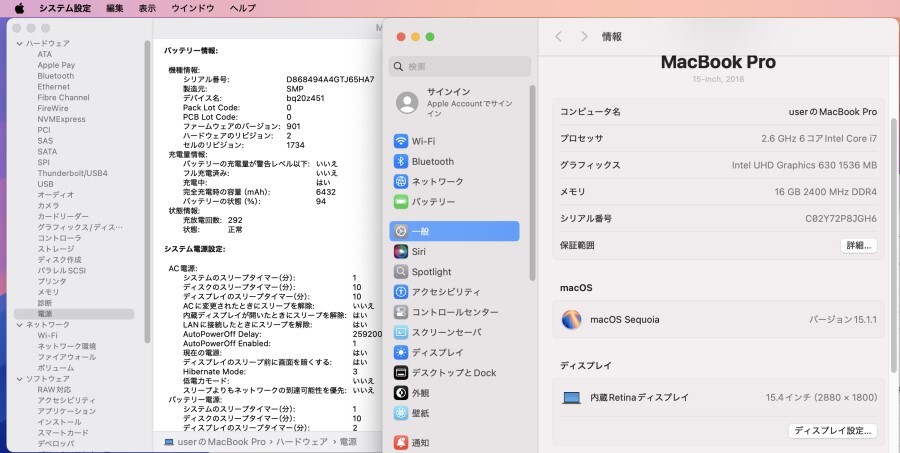Screen dimensions: 900x453
Task: Click the 16 GB 2400 MHz DDR4 value
Action: click(x=825, y=192)
